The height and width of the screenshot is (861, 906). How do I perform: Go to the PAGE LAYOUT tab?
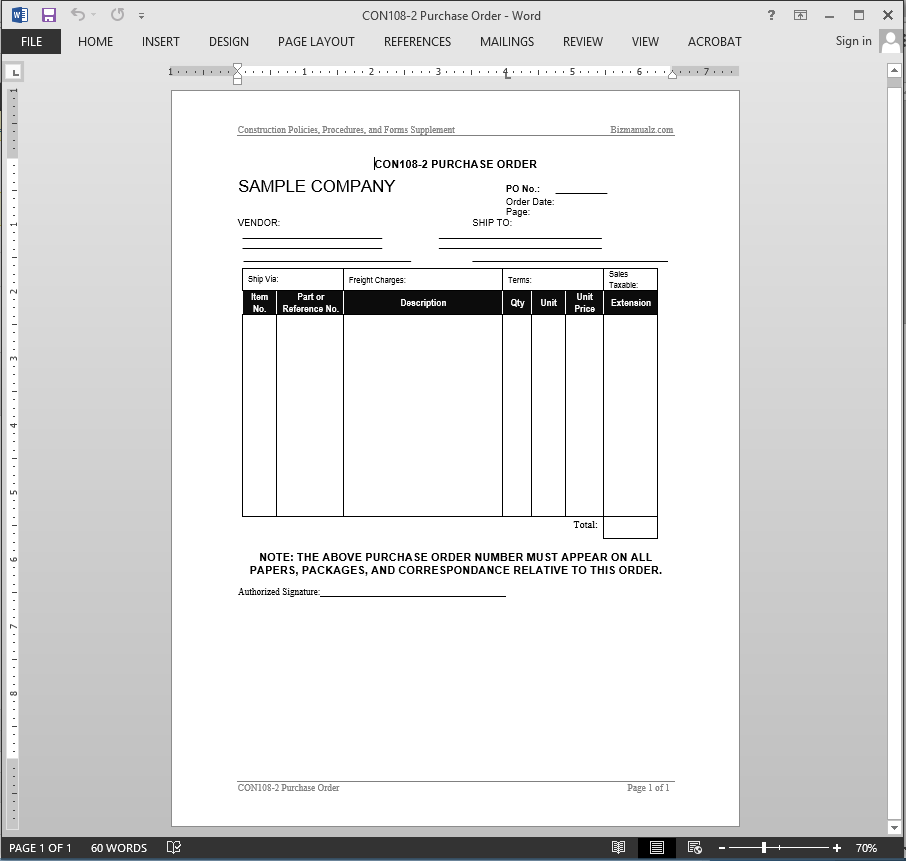pos(316,42)
